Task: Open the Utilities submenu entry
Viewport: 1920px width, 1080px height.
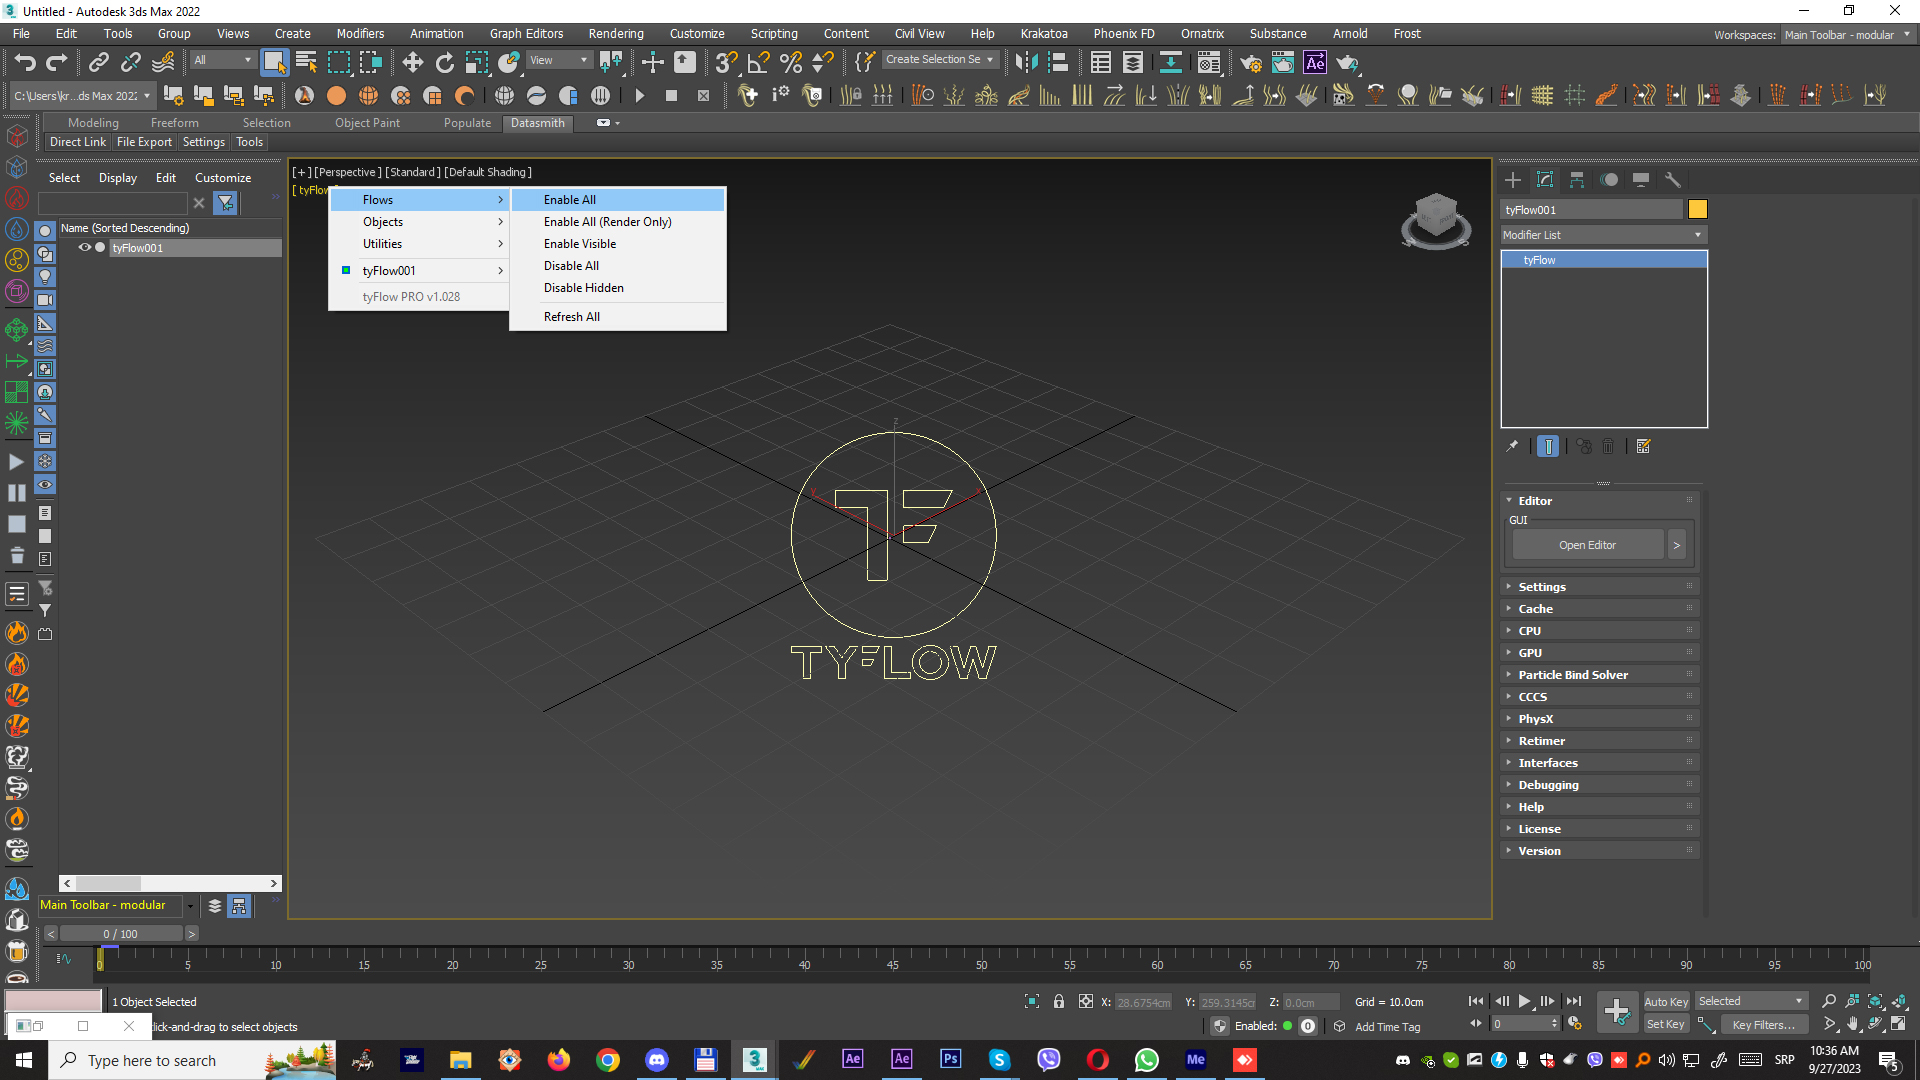Action: pyautogui.click(x=419, y=244)
